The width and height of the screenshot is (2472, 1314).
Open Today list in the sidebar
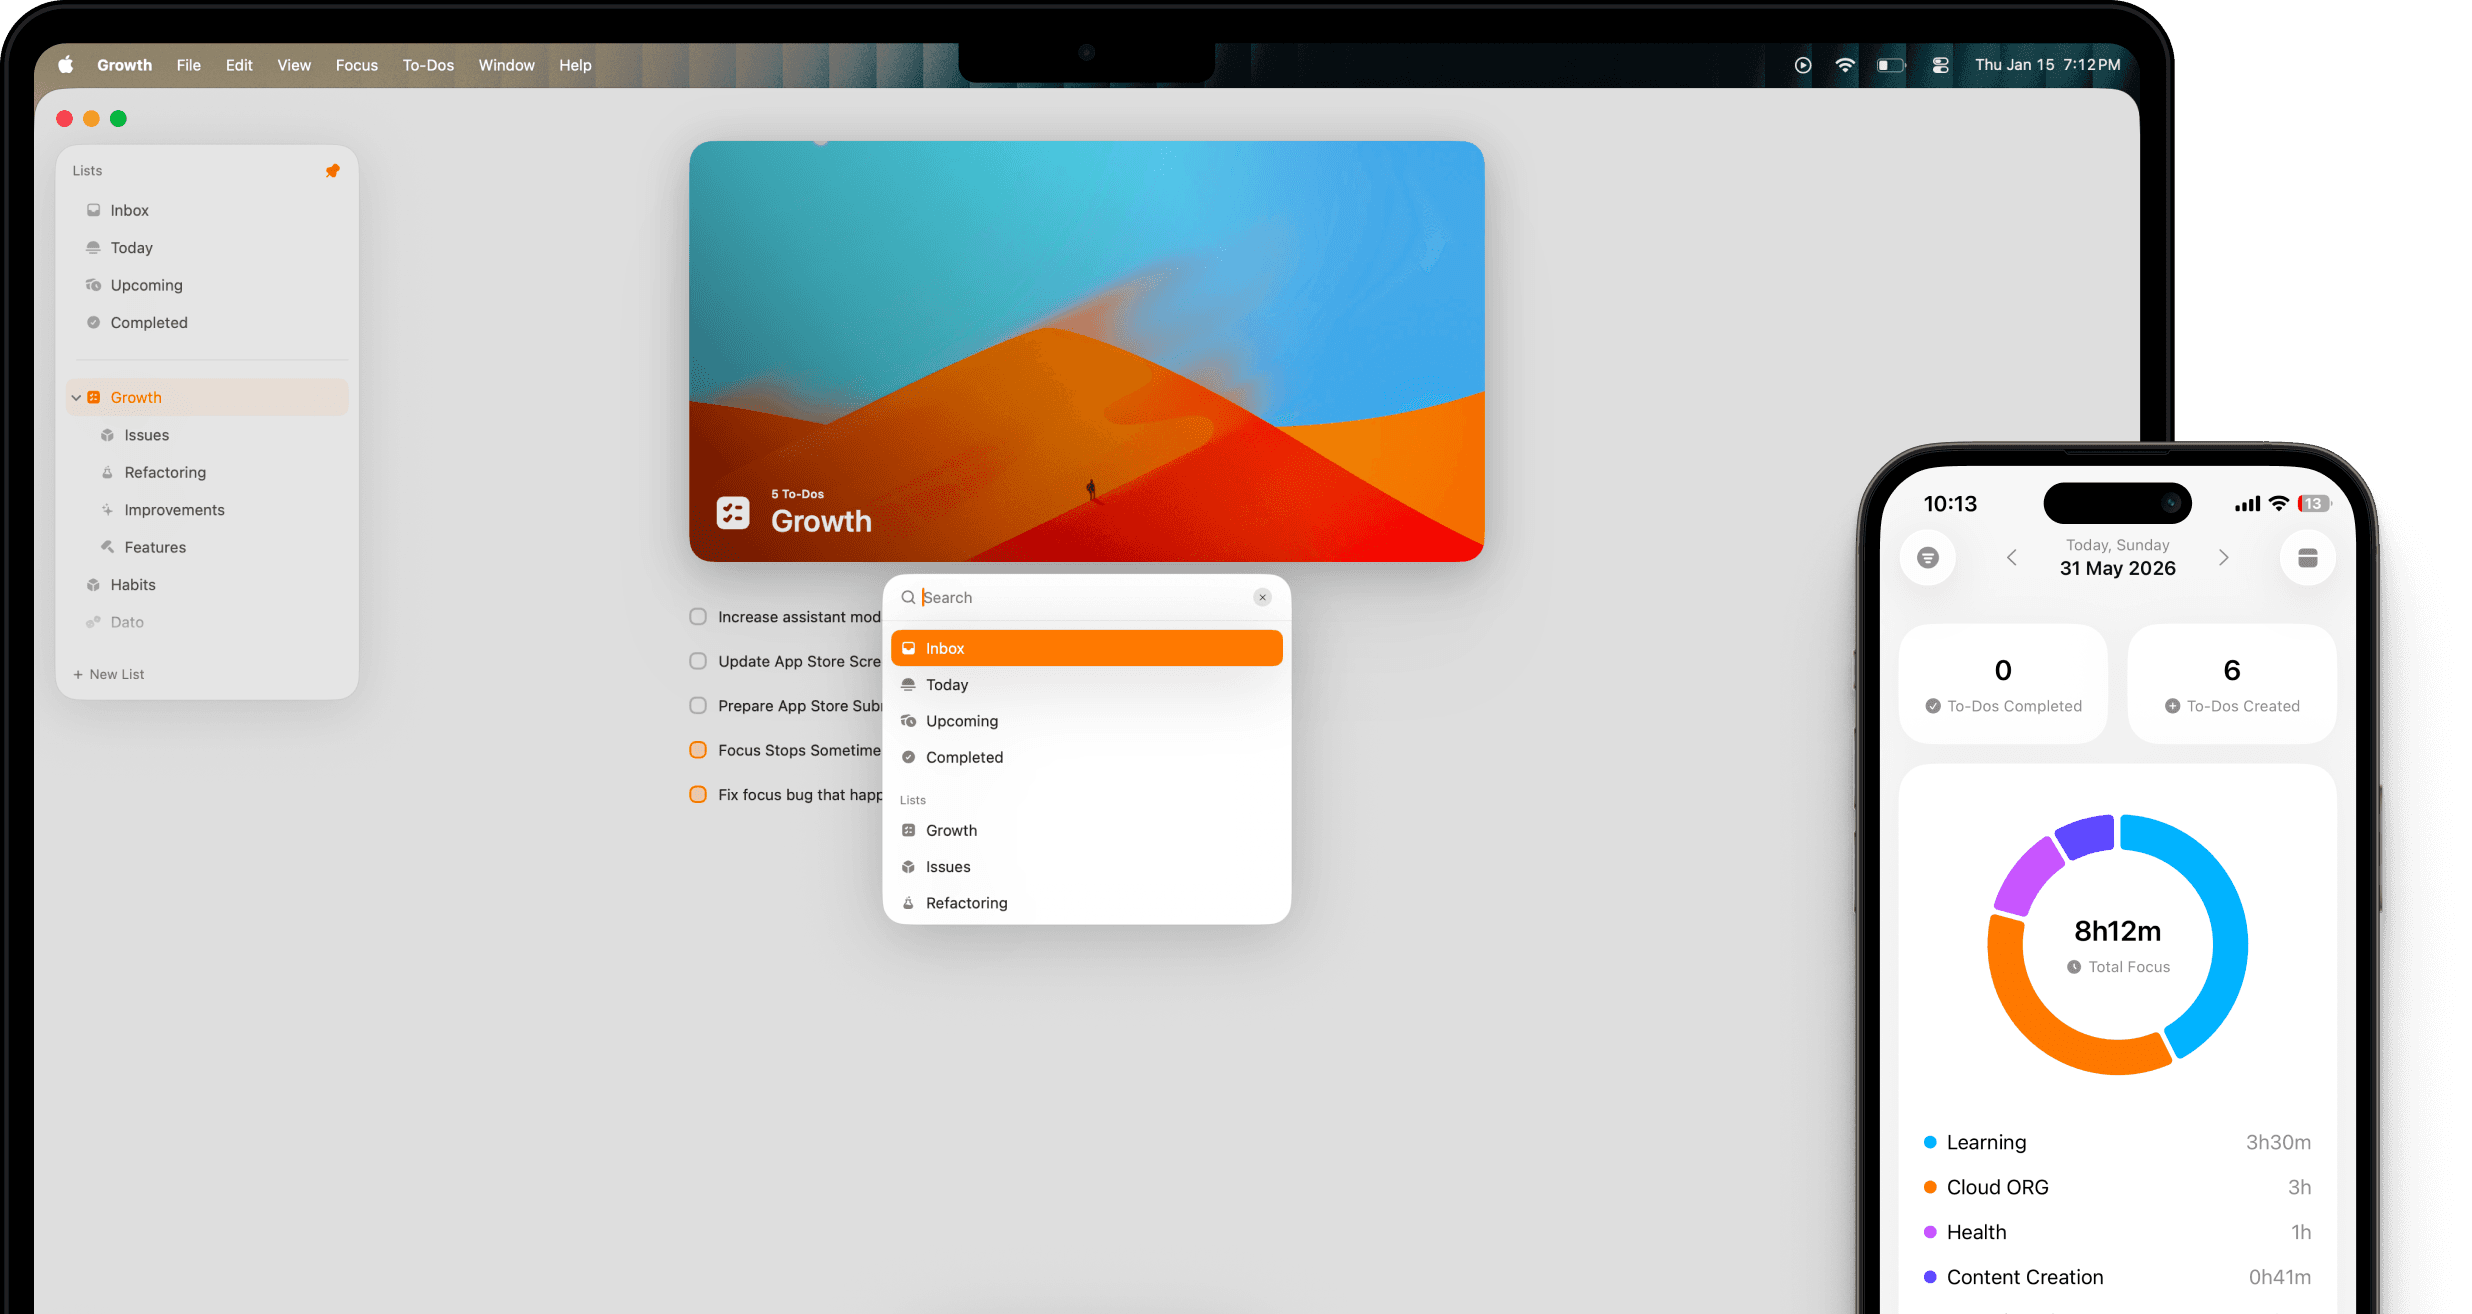point(207,247)
